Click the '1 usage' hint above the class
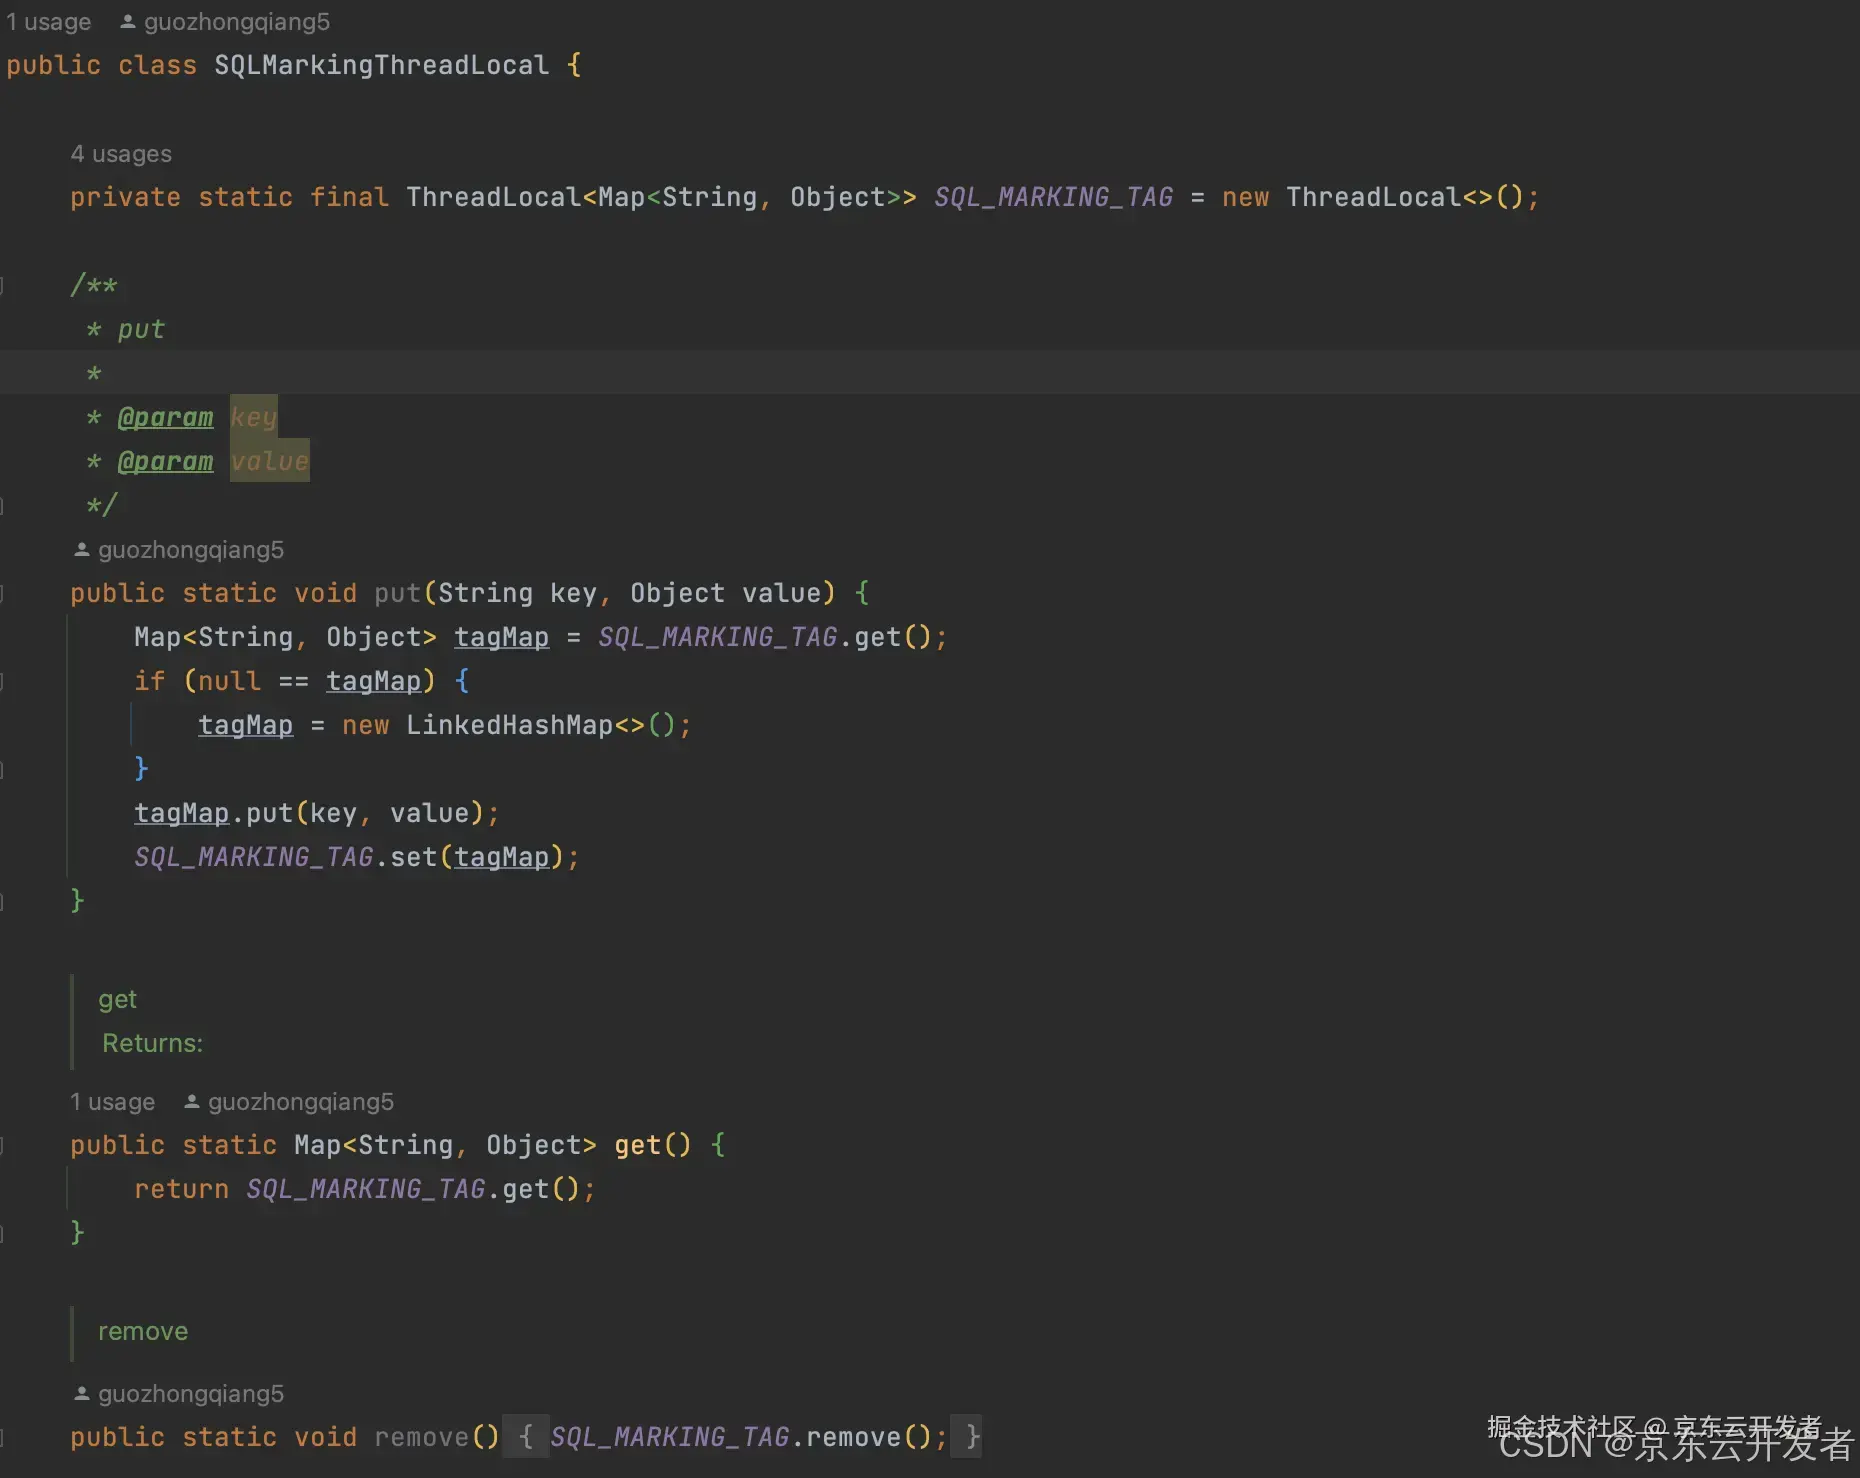 [49, 22]
